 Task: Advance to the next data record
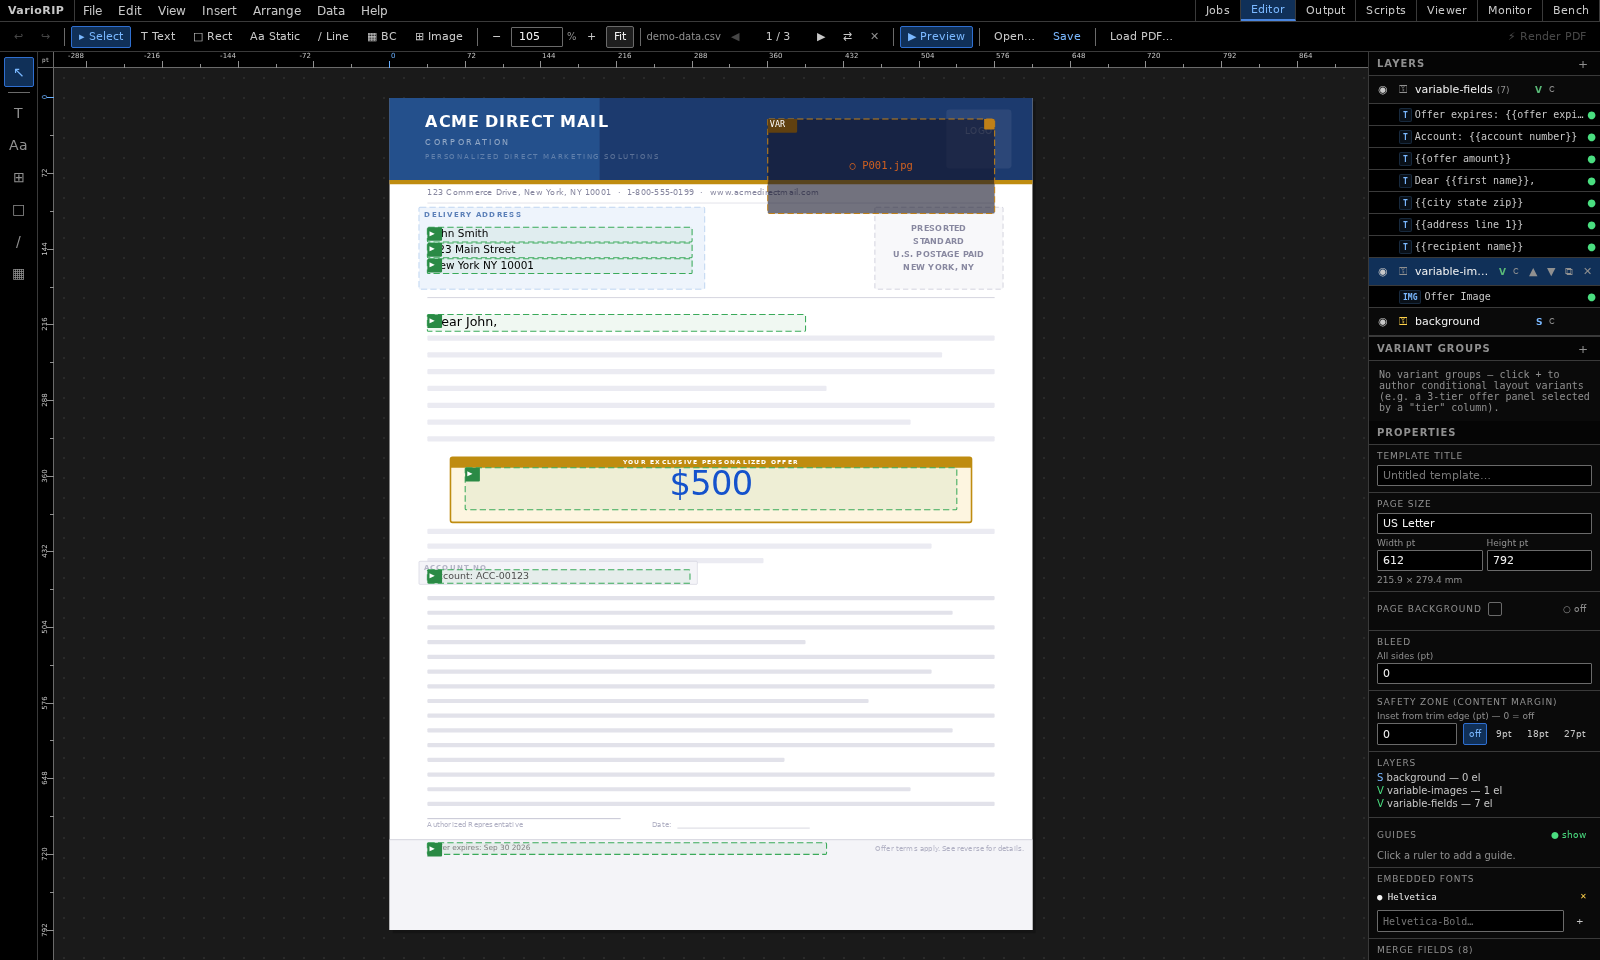[821, 37]
